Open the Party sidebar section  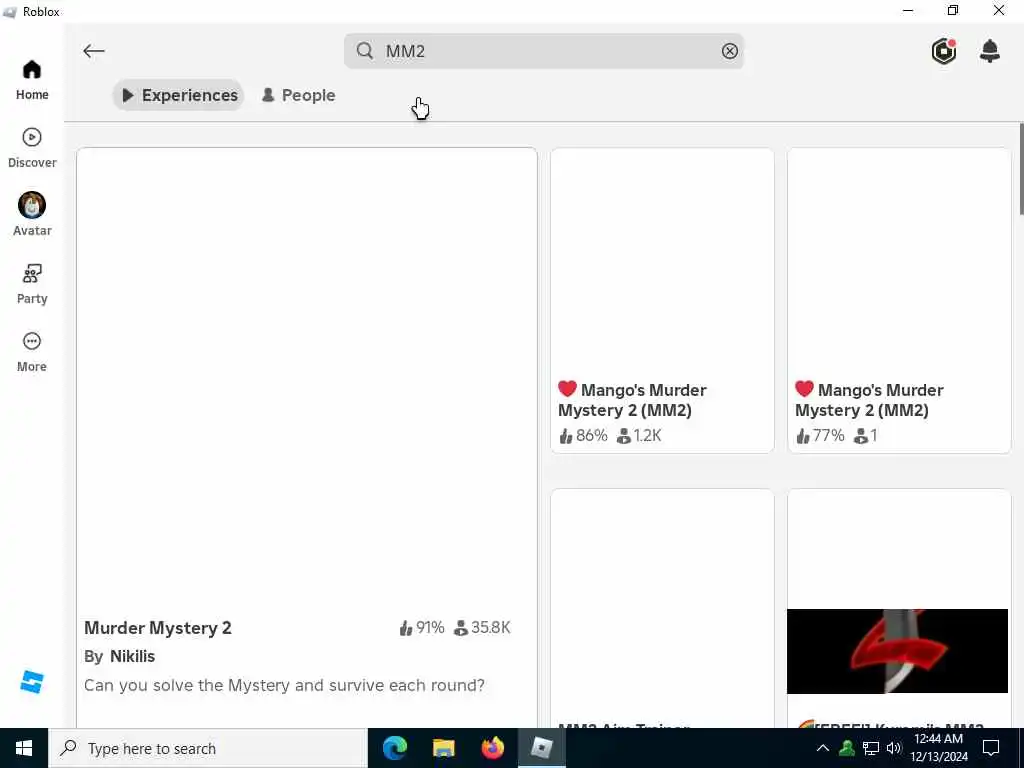(32, 284)
